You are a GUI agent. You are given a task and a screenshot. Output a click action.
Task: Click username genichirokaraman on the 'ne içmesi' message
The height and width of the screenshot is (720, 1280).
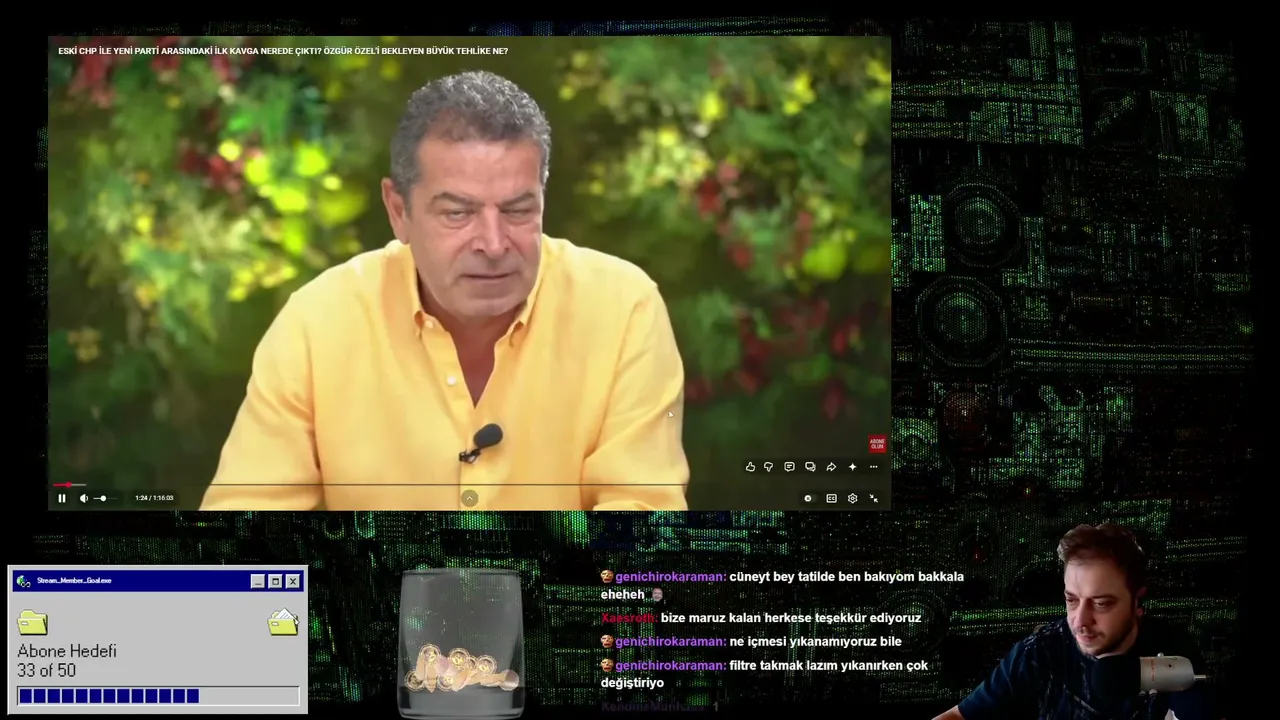click(671, 641)
